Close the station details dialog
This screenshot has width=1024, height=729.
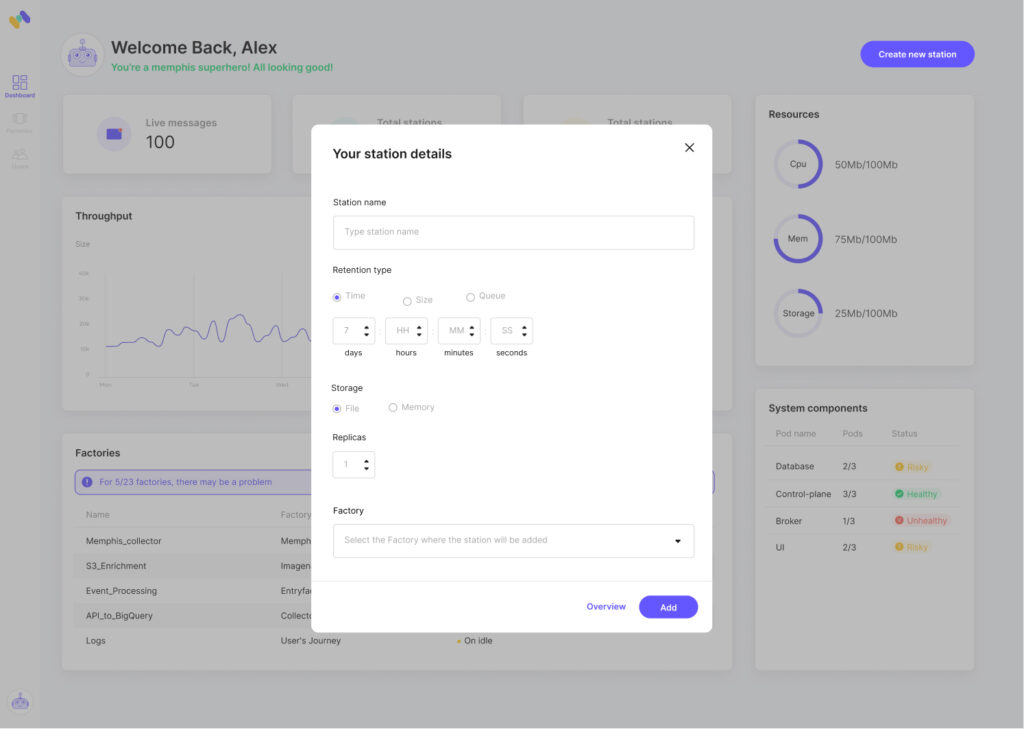click(689, 148)
